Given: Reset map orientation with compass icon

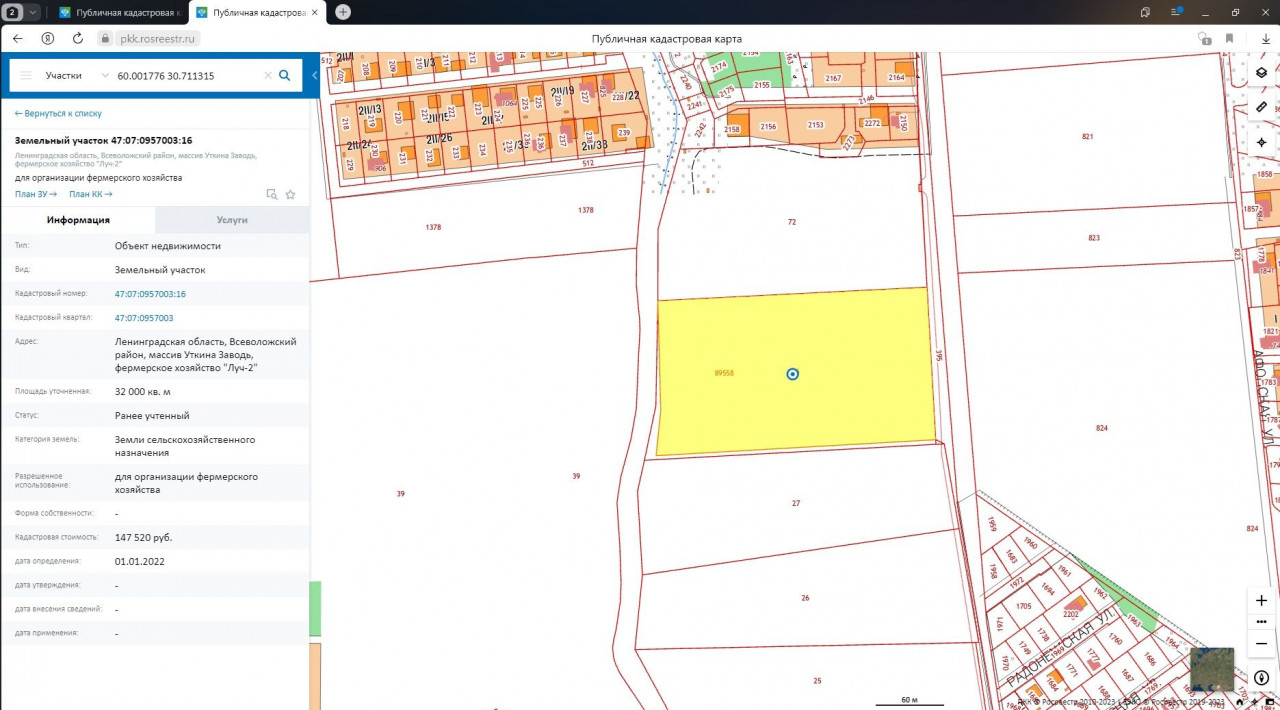Looking at the screenshot, I should pos(1261,678).
